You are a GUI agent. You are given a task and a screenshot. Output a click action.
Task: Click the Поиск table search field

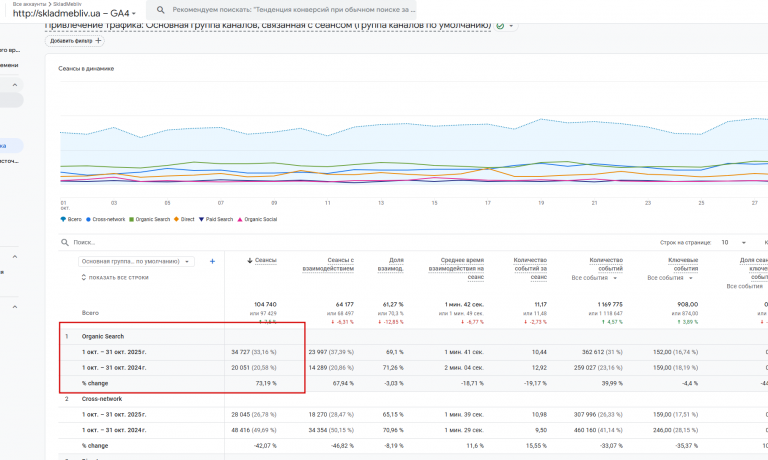84,242
